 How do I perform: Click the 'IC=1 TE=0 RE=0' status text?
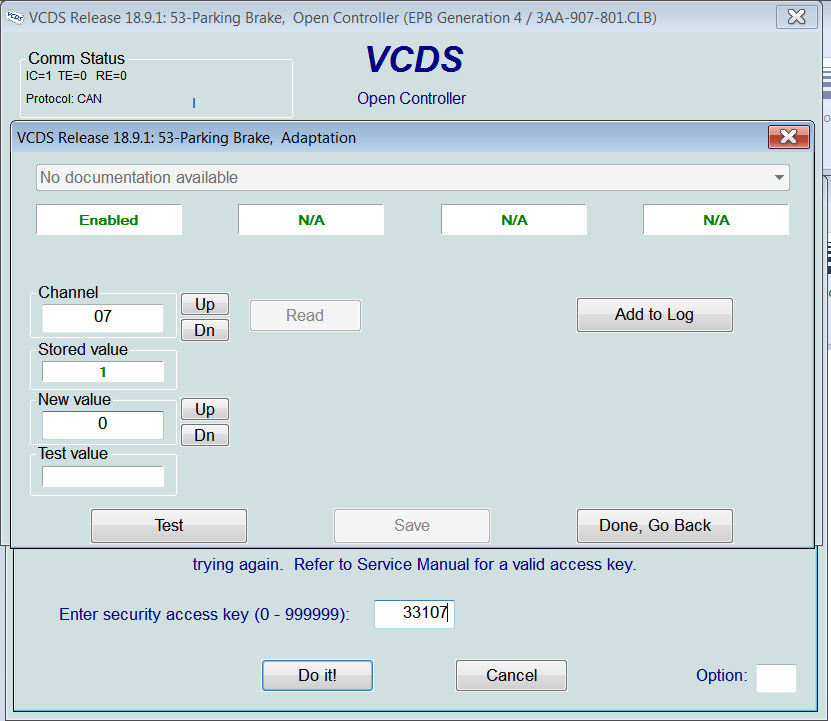[76, 76]
